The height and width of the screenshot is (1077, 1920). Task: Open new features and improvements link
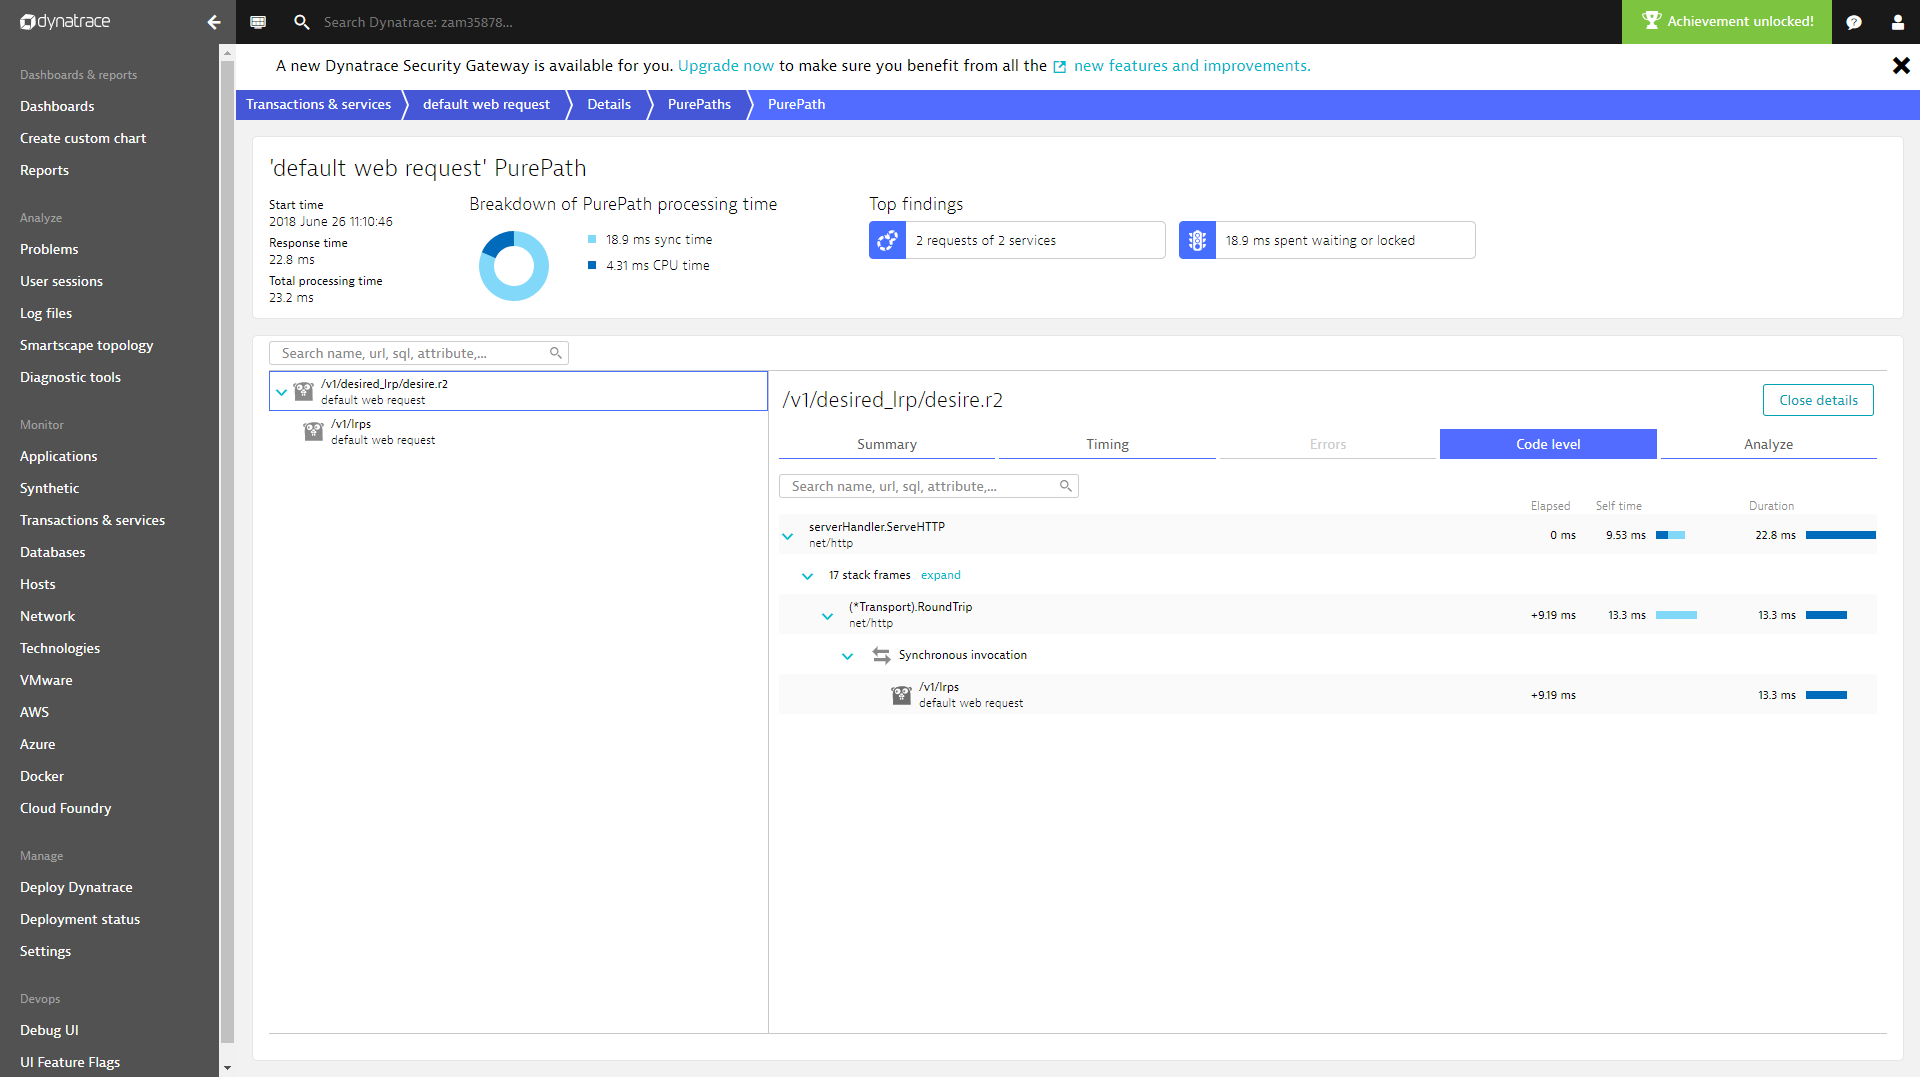tap(1192, 66)
